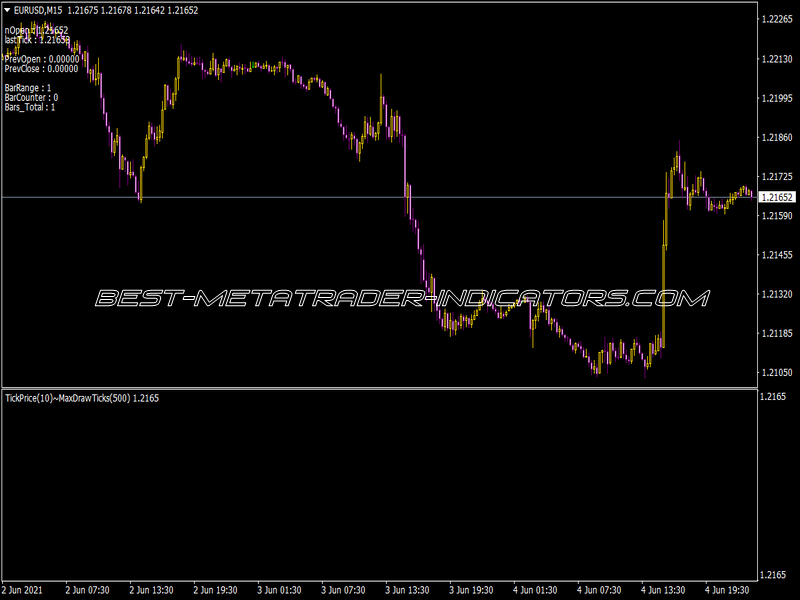Image resolution: width=800 pixels, height=600 pixels.
Task: Click the upper 1.2165 indicator scale label
Action: [772, 396]
